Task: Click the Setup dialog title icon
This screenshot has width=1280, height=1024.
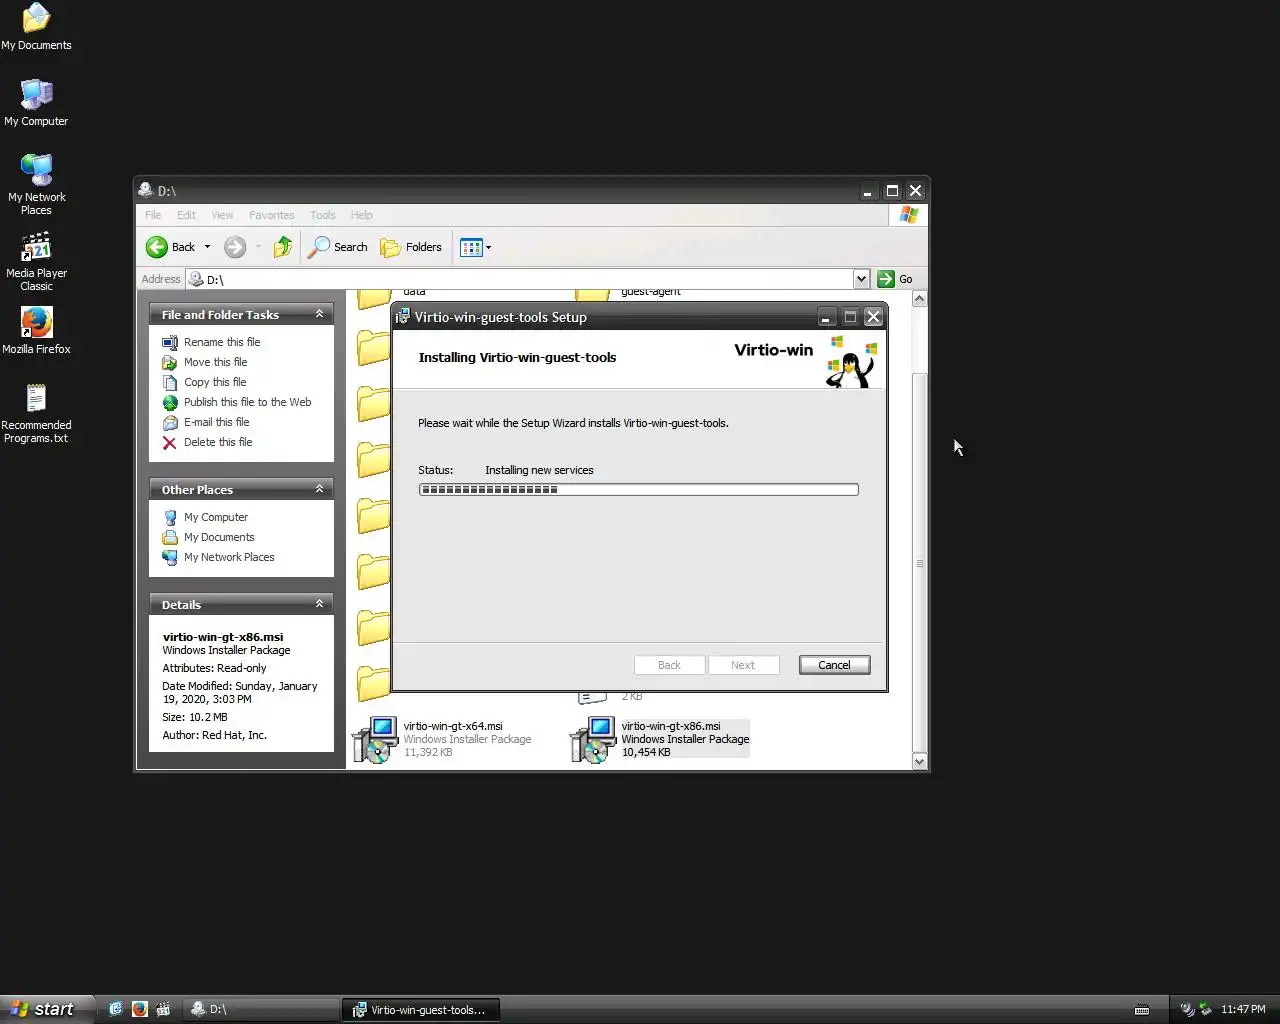Action: click(403, 317)
